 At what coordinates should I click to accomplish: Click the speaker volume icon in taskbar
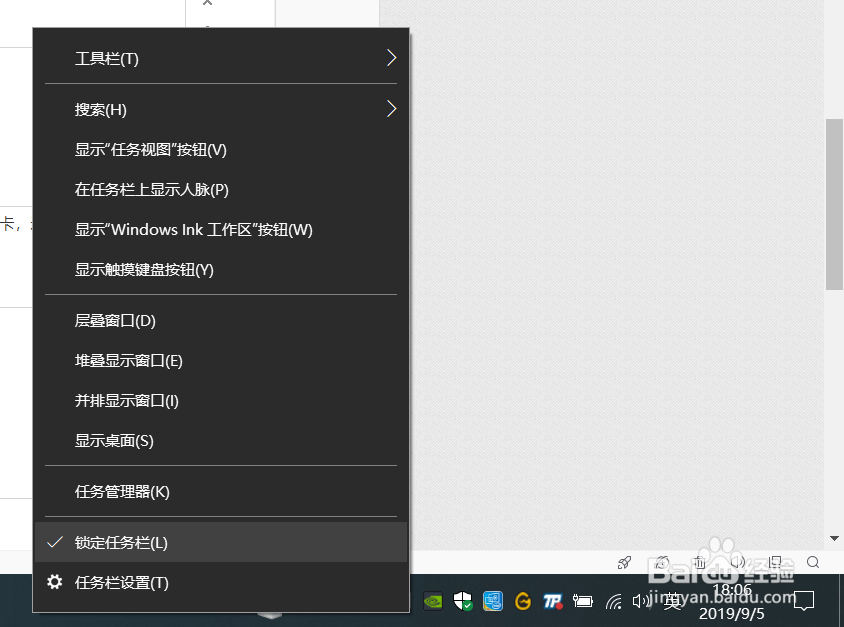(x=641, y=601)
